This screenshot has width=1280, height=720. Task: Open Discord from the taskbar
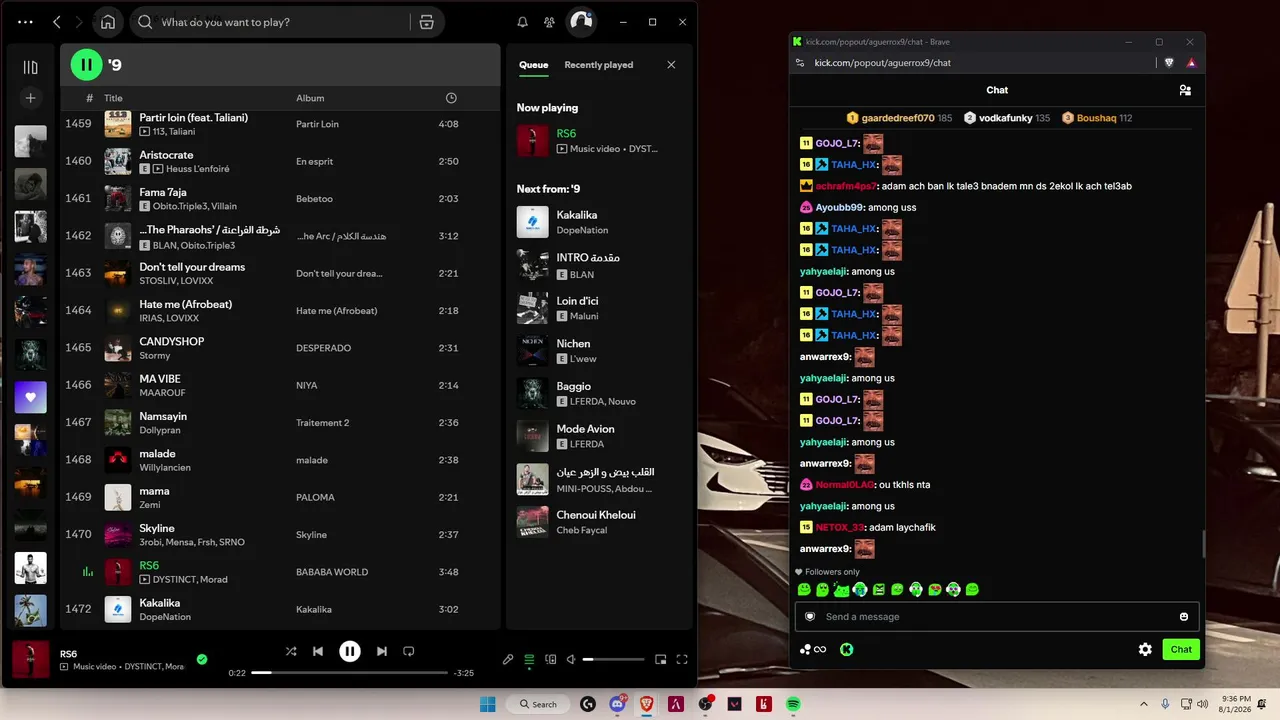(x=618, y=704)
